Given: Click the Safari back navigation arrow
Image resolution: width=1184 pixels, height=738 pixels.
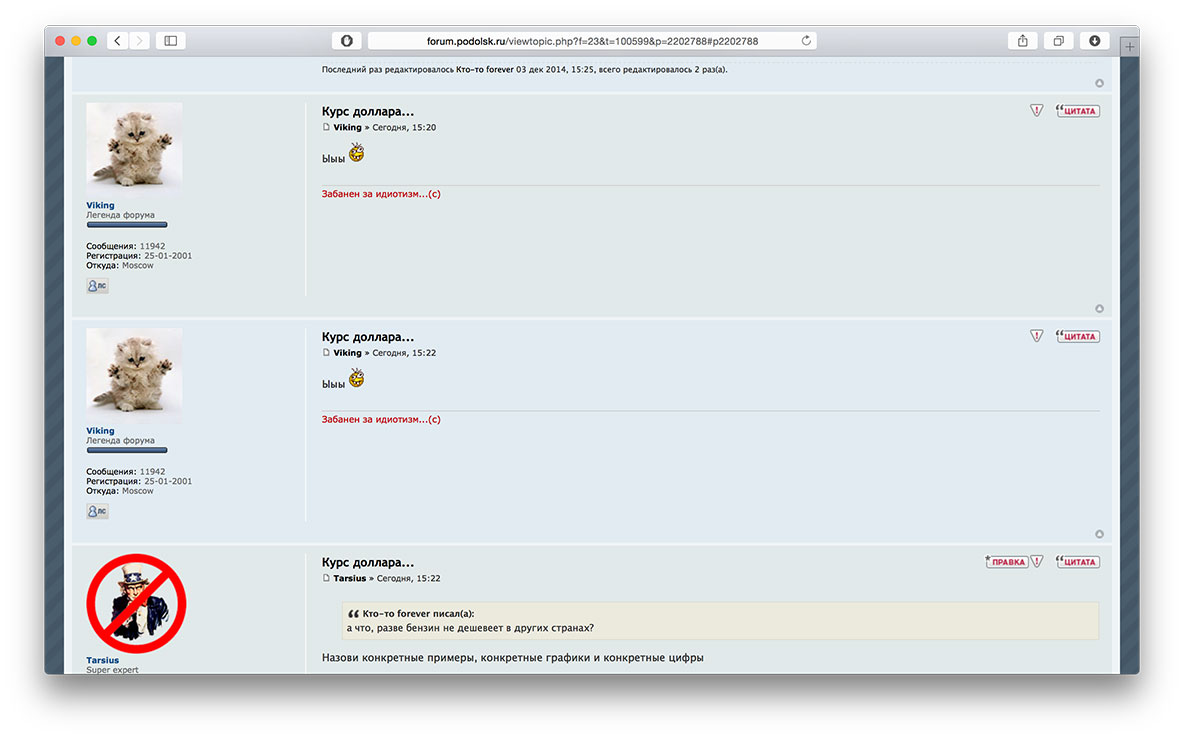Looking at the screenshot, I should pos(118,41).
